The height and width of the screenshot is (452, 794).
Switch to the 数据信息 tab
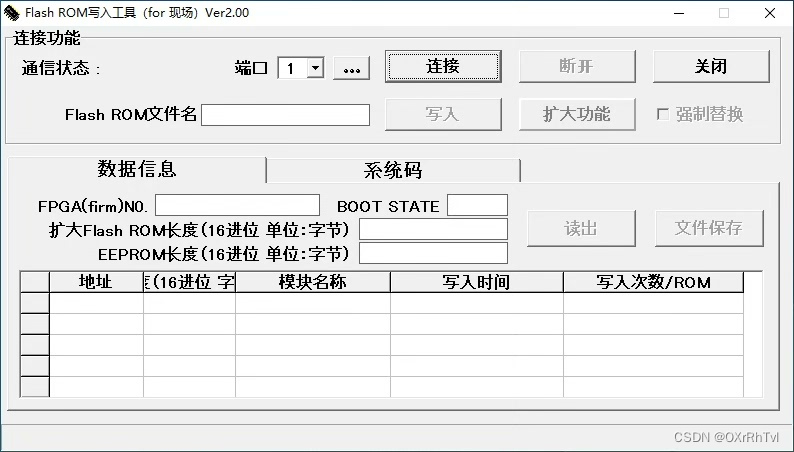tap(137, 169)
